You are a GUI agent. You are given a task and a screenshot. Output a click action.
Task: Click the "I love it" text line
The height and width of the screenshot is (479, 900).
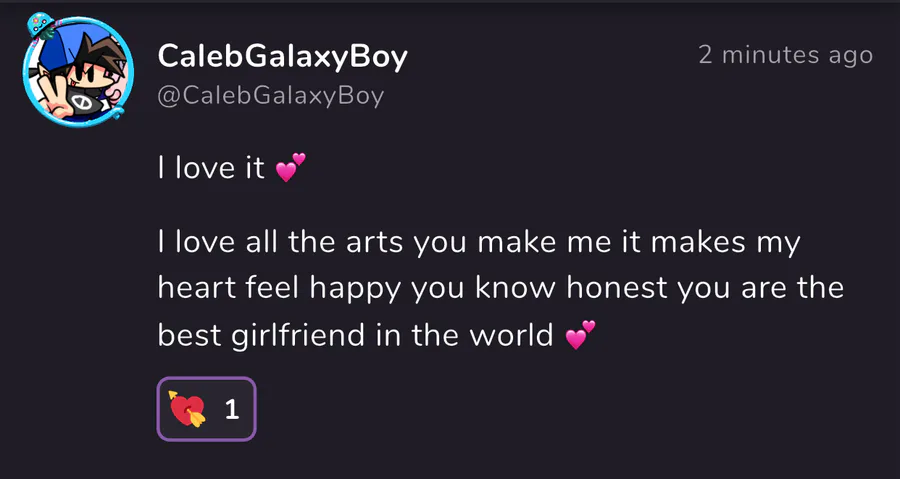point(211,169)
